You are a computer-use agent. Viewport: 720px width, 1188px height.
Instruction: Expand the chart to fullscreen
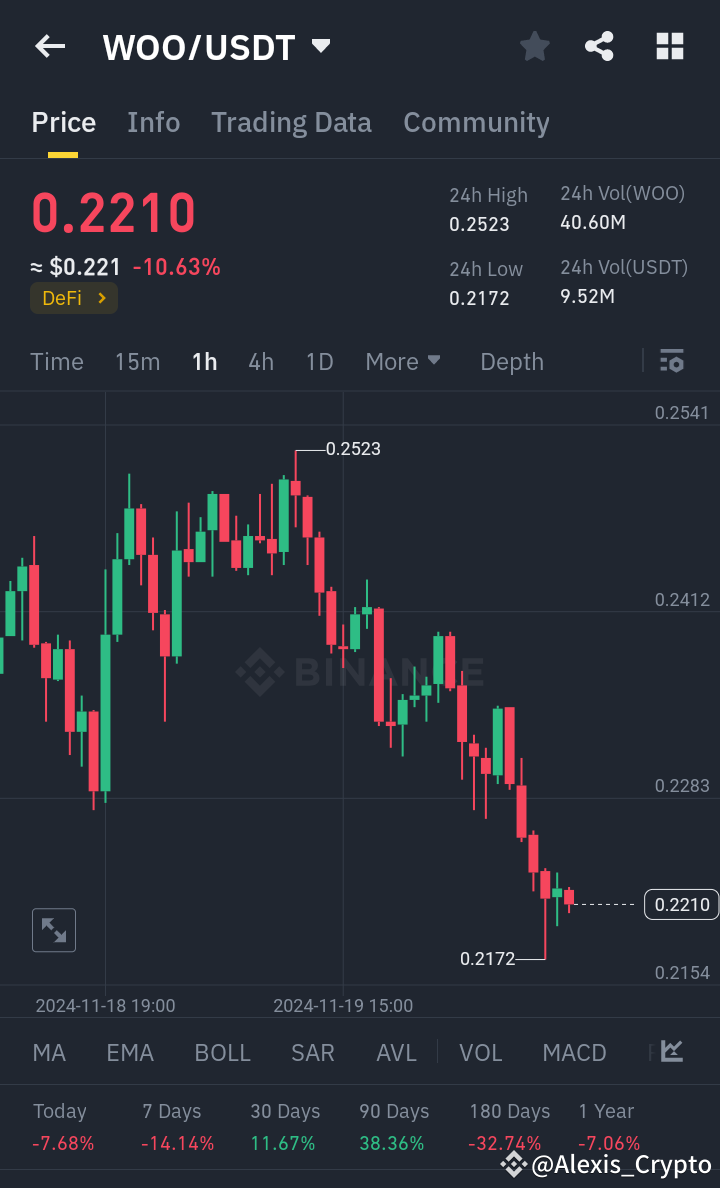[x=53, y=930]
